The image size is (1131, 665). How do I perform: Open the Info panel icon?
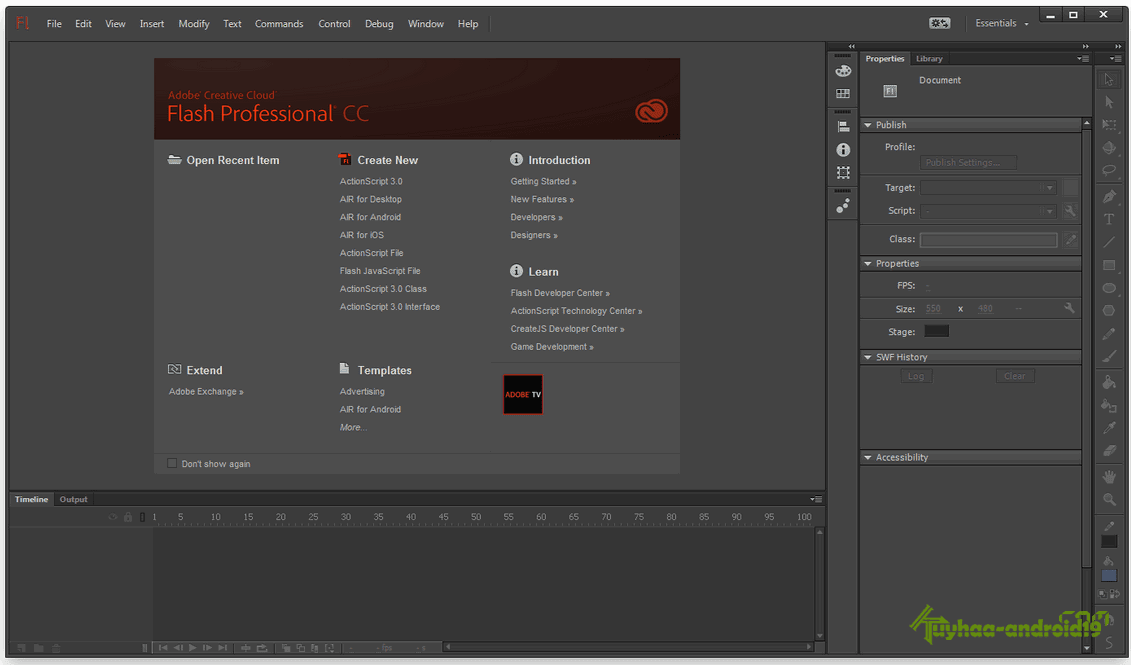843,149
